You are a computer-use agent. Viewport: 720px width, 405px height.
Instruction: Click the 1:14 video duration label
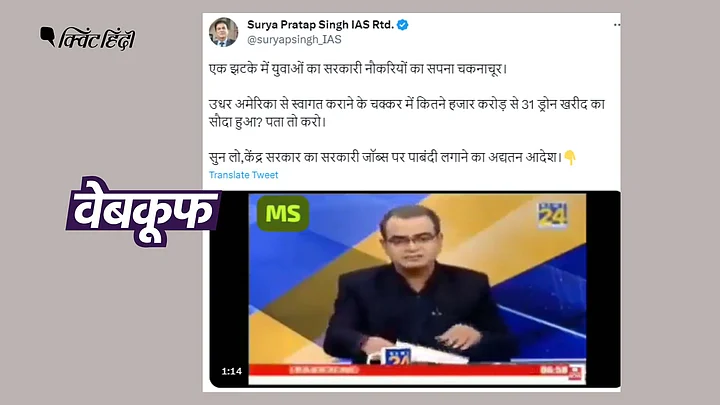[231, 371]
